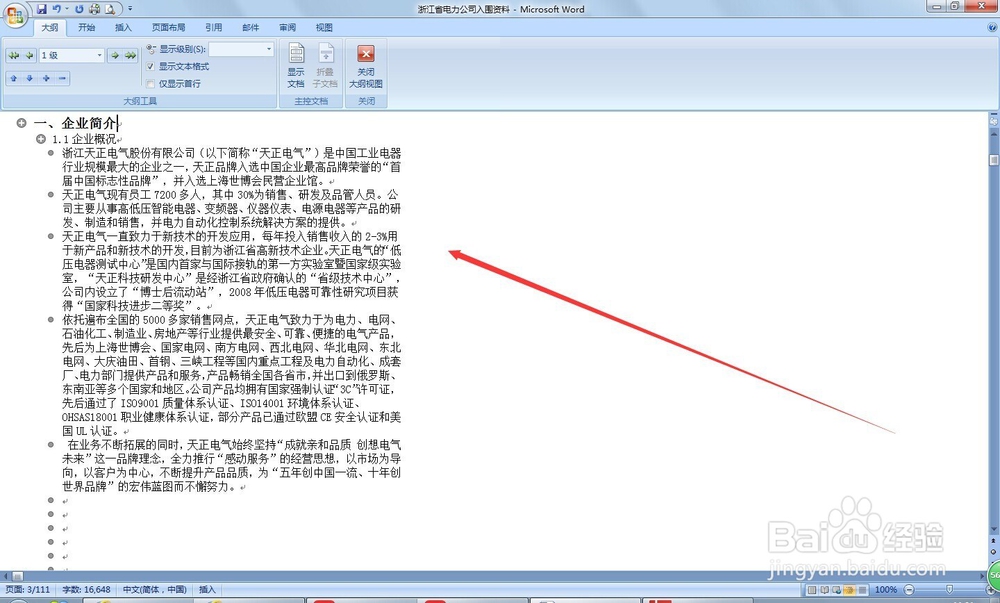Click the subheading text 1.1 企业概况
This screenshot has height=603, width=1000.
pos(84,139)
